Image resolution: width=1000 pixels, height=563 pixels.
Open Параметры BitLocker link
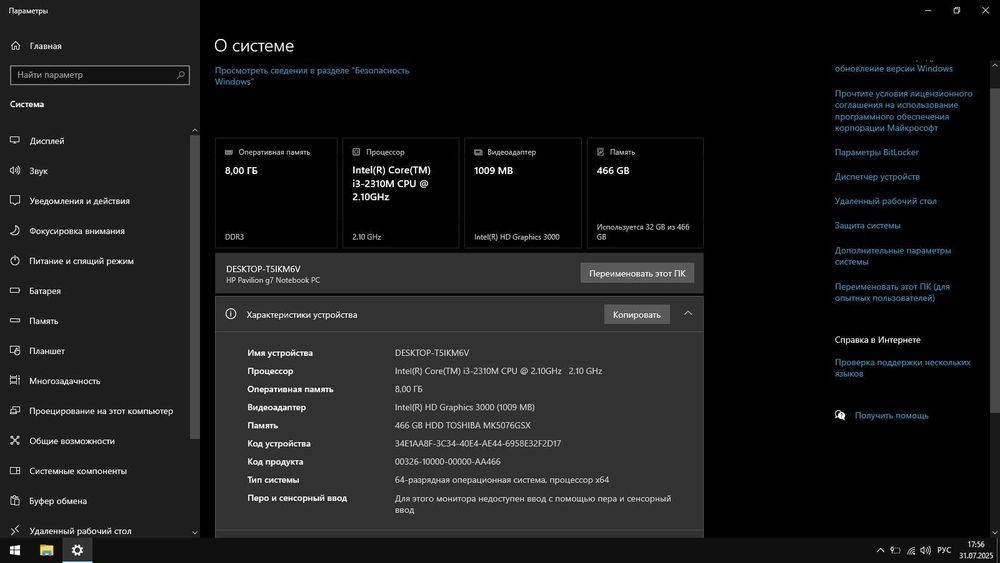point(876,152)
